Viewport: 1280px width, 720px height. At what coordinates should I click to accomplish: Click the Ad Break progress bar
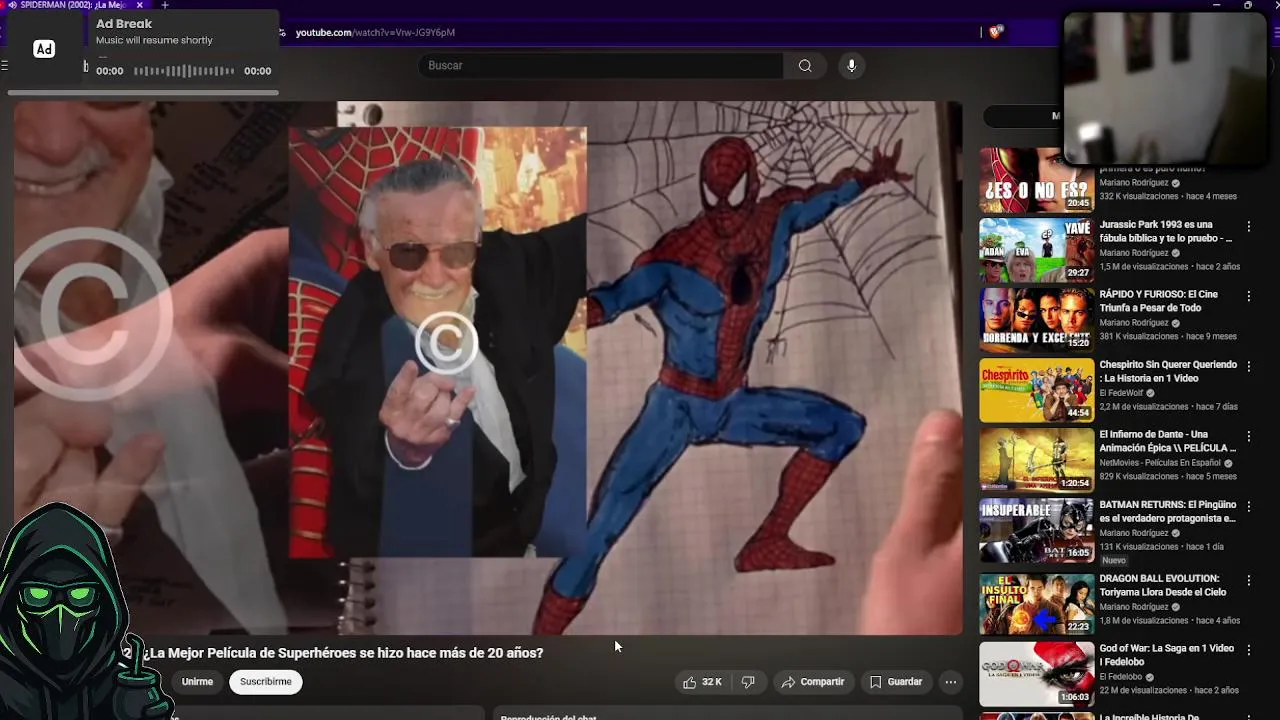point(143,93)
